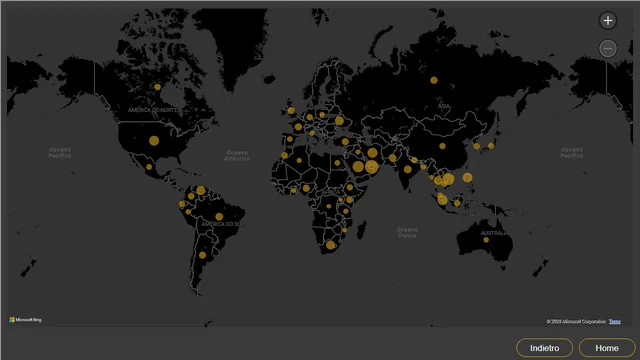Select the bubble over Argentina

click(x=202, y=255)
